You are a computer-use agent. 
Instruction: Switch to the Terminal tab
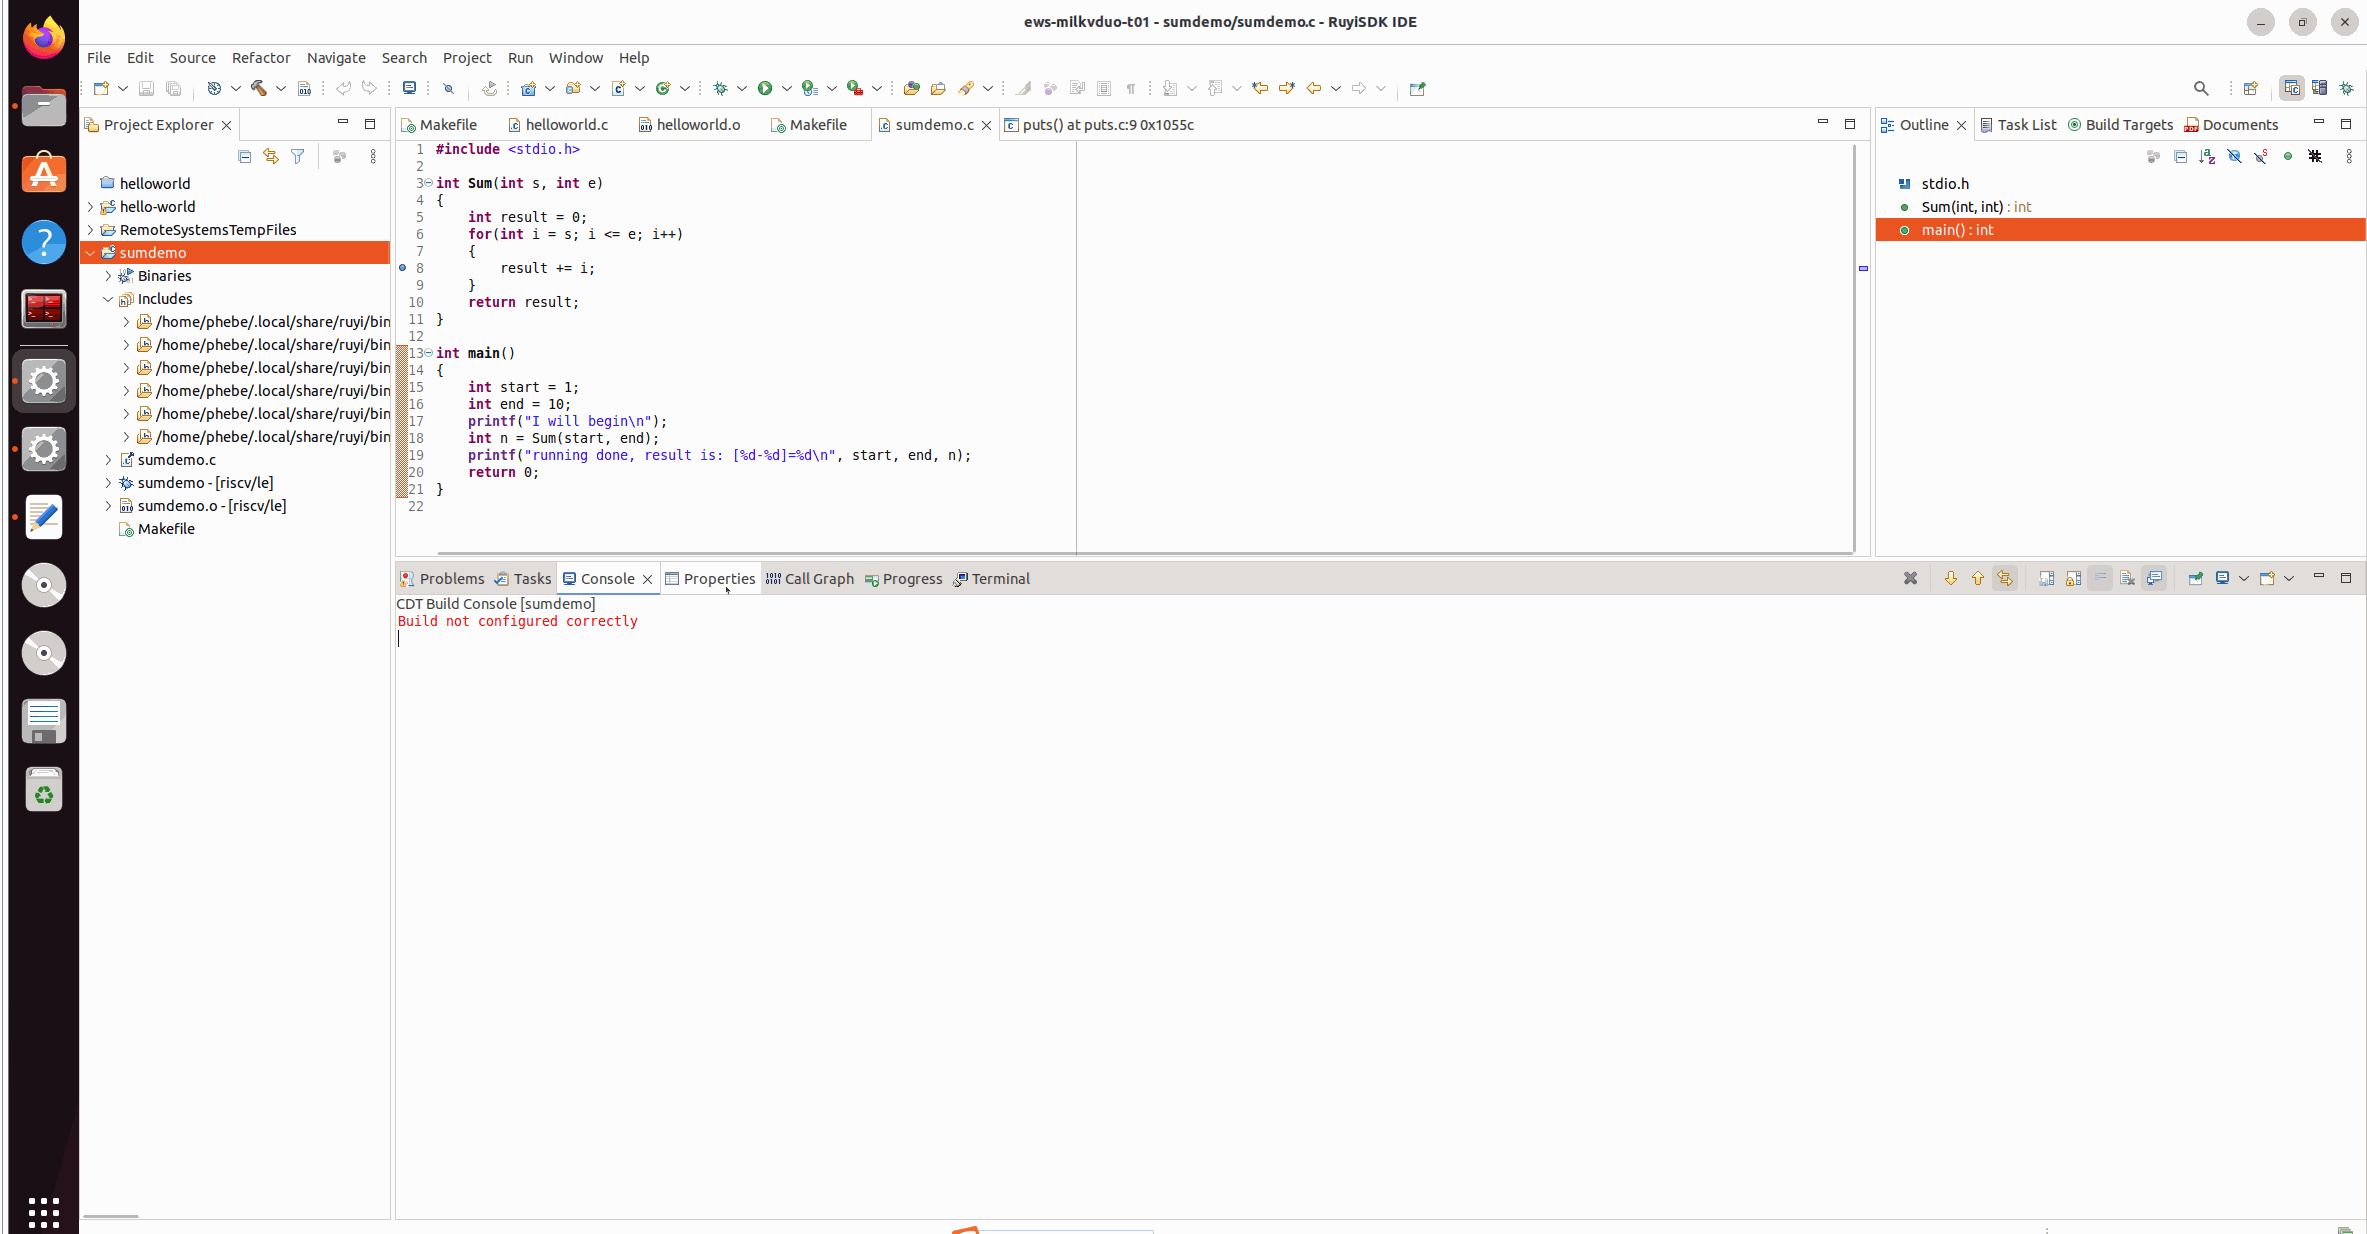click(998, 578)
